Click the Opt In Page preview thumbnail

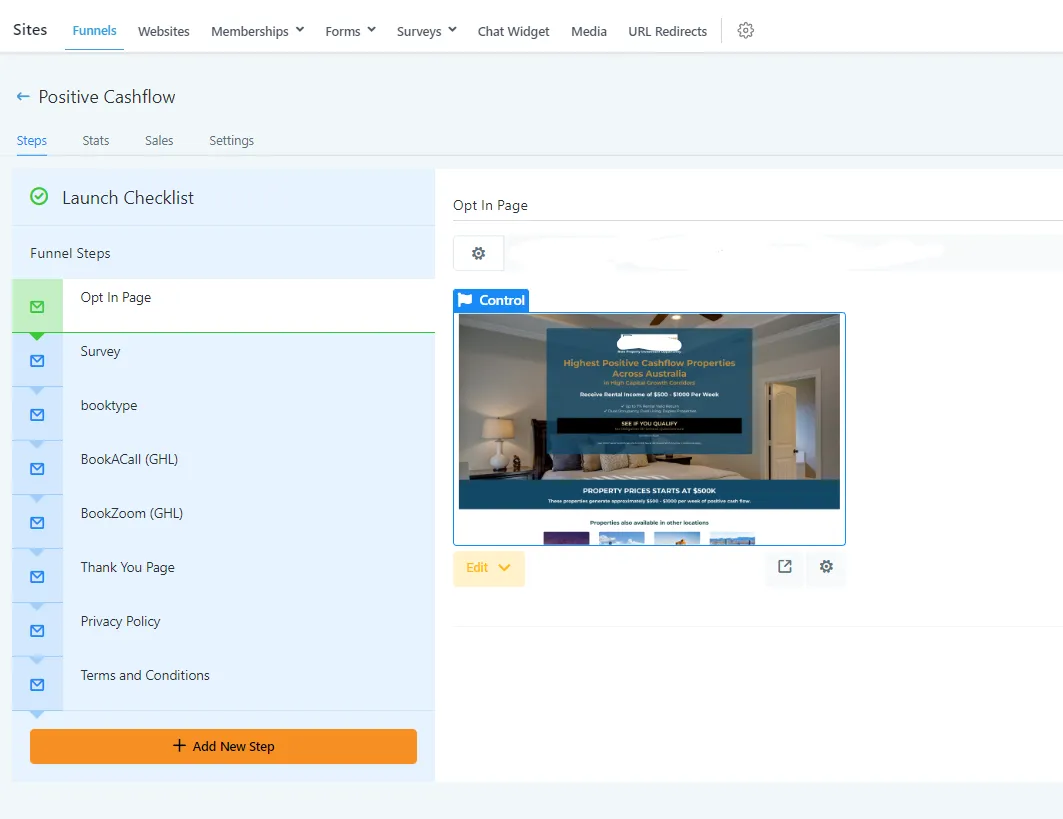[649, 428]
